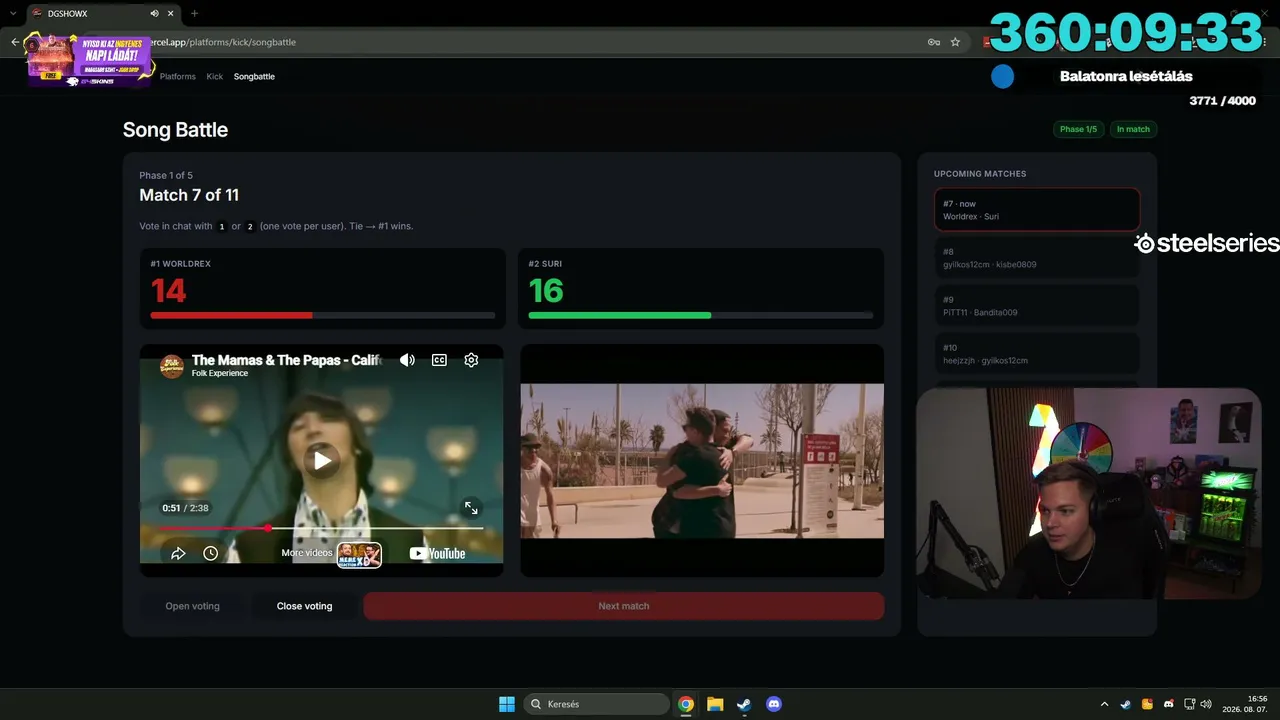Viewport: 1280px width, 720px height.
Task: Click the orange tray app icon
Action: pos(1147,704)
